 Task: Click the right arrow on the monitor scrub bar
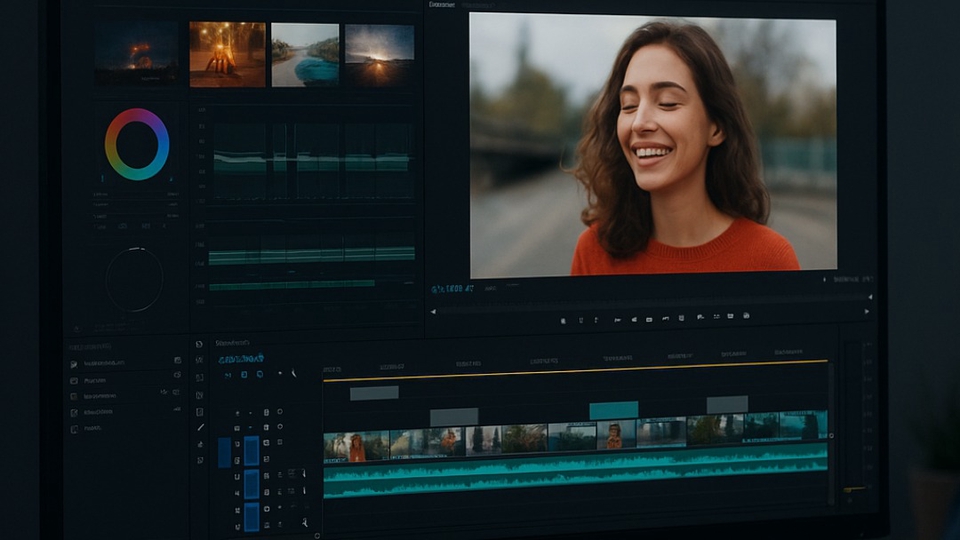[x=866, y=312]
